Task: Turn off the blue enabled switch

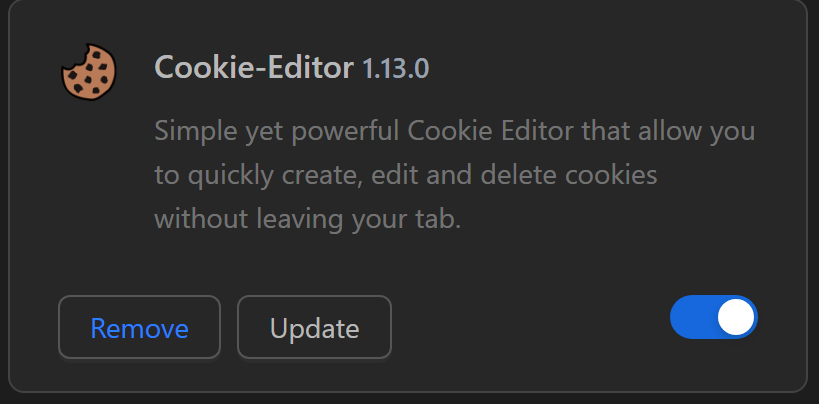Action: (713, 318)
